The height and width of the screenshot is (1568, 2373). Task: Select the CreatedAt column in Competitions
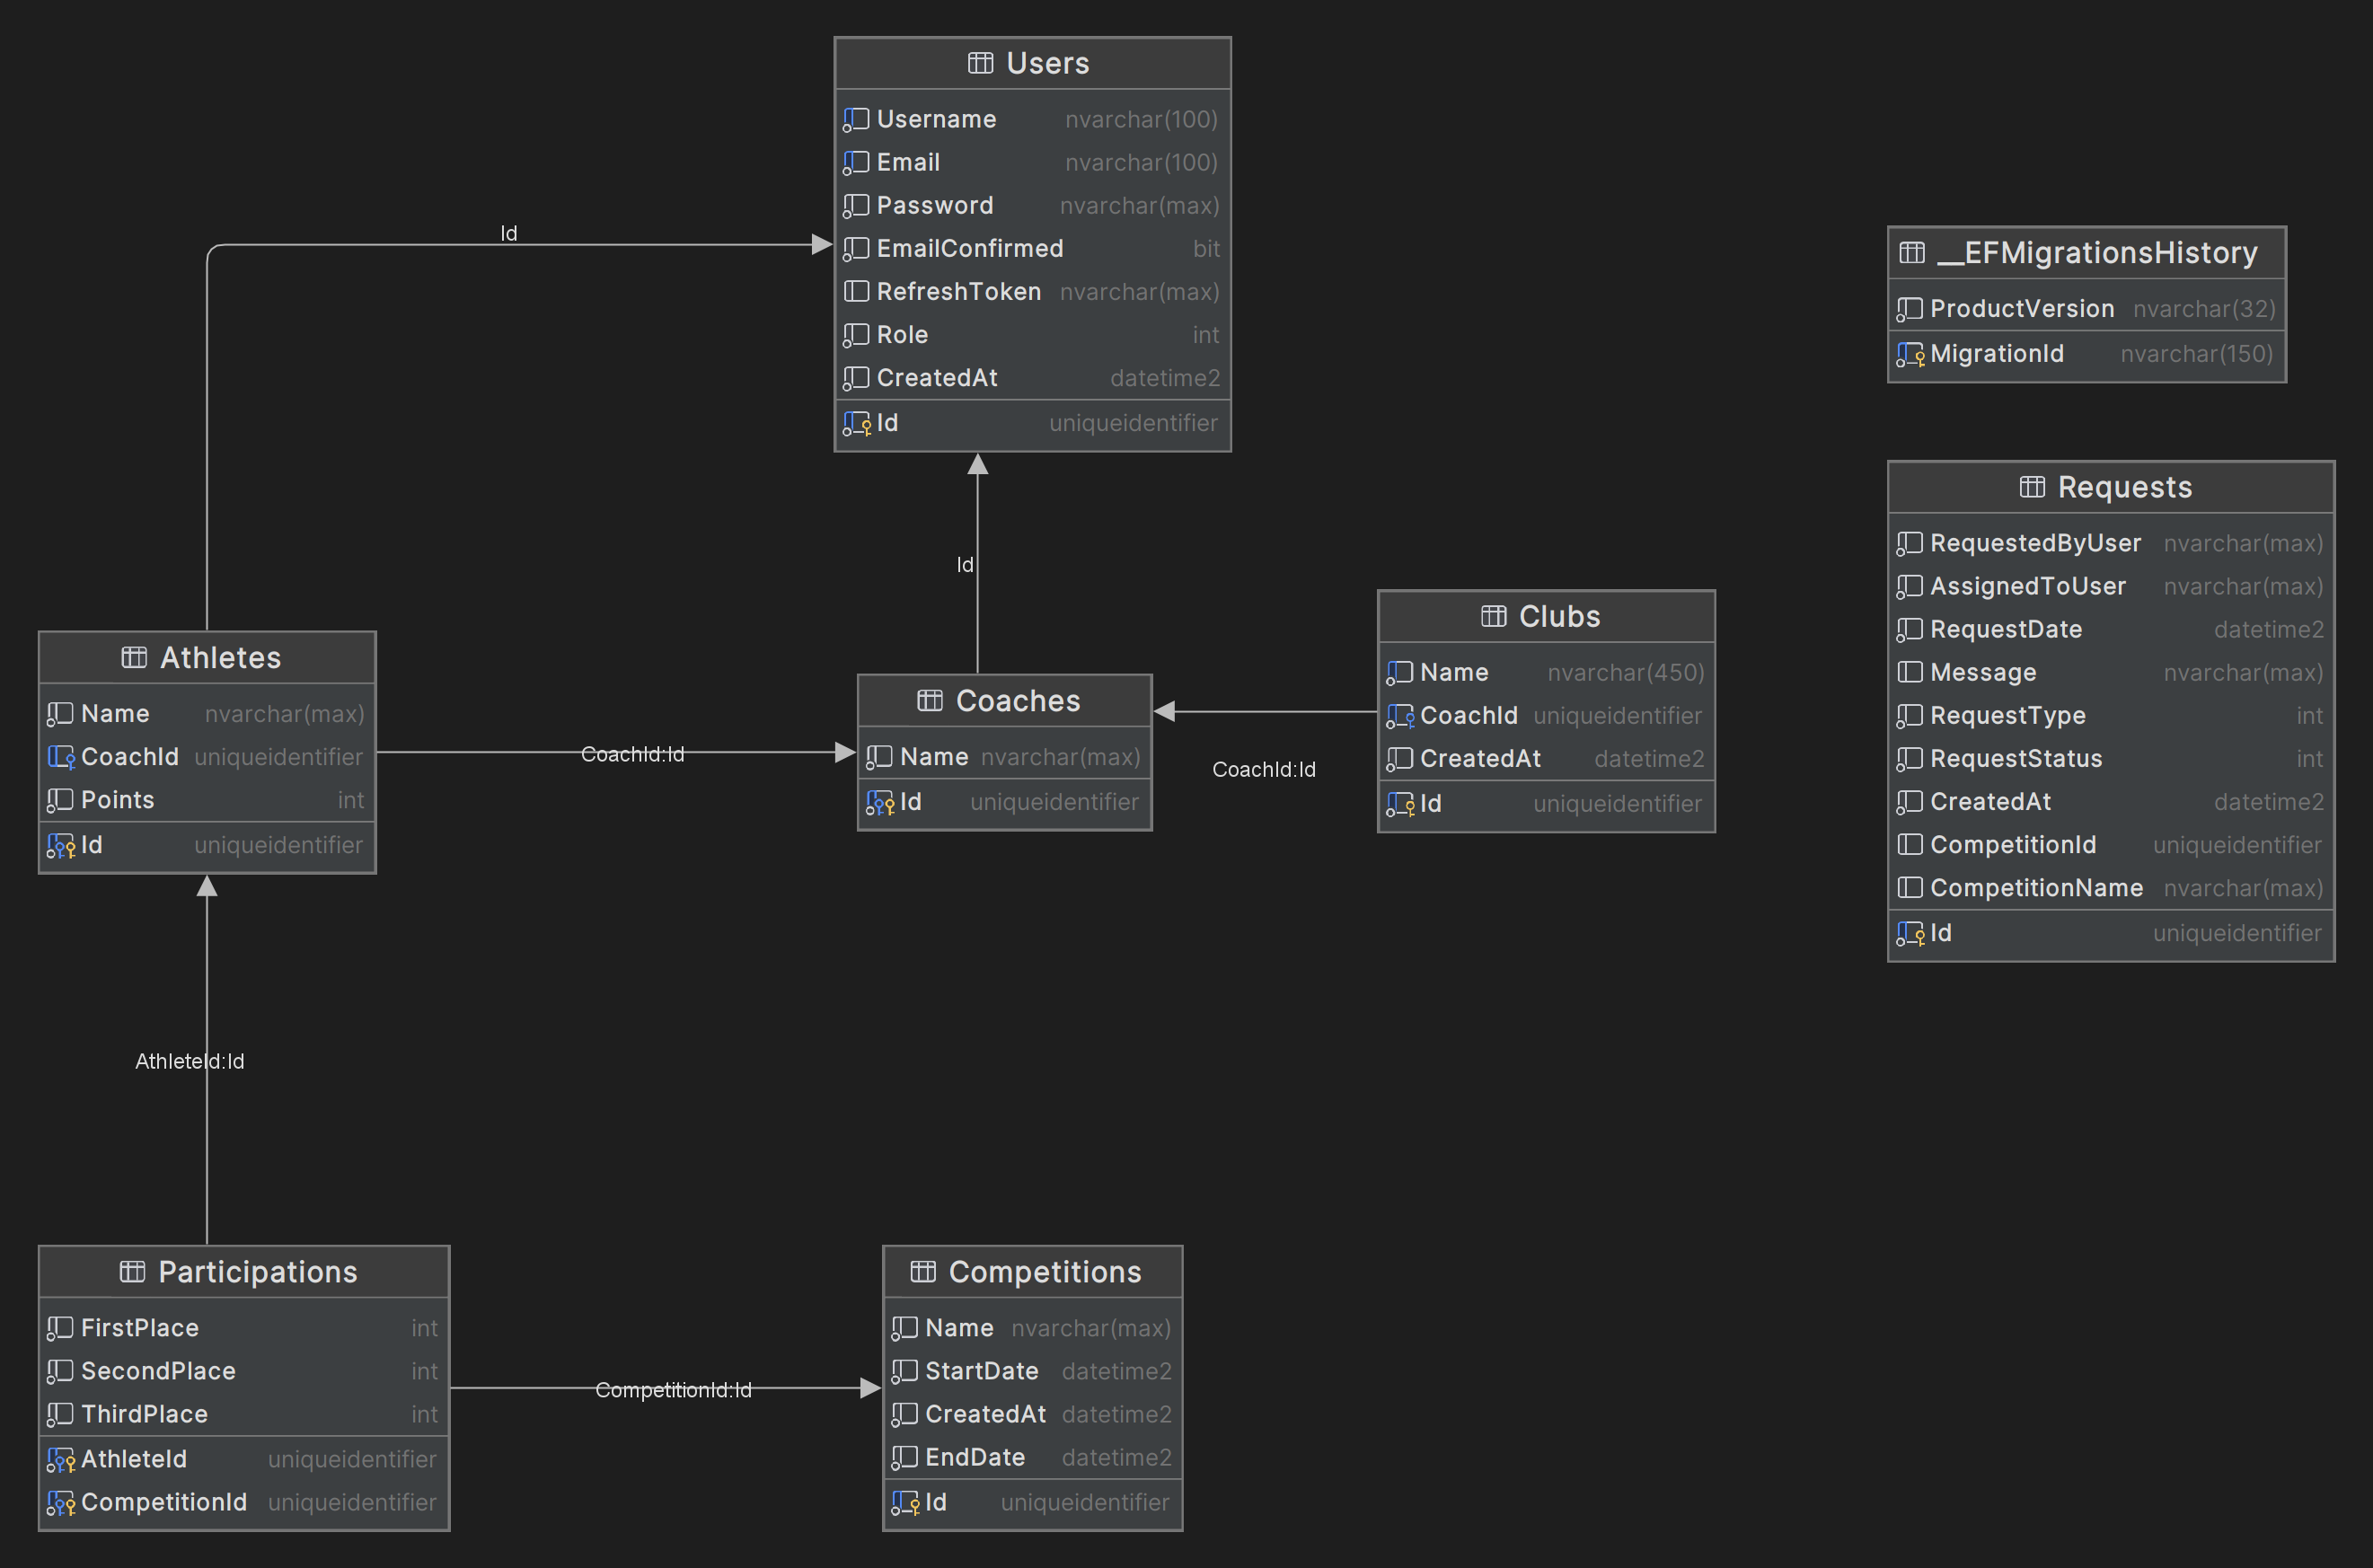pyautogui.click(x=1033, y=1414)
